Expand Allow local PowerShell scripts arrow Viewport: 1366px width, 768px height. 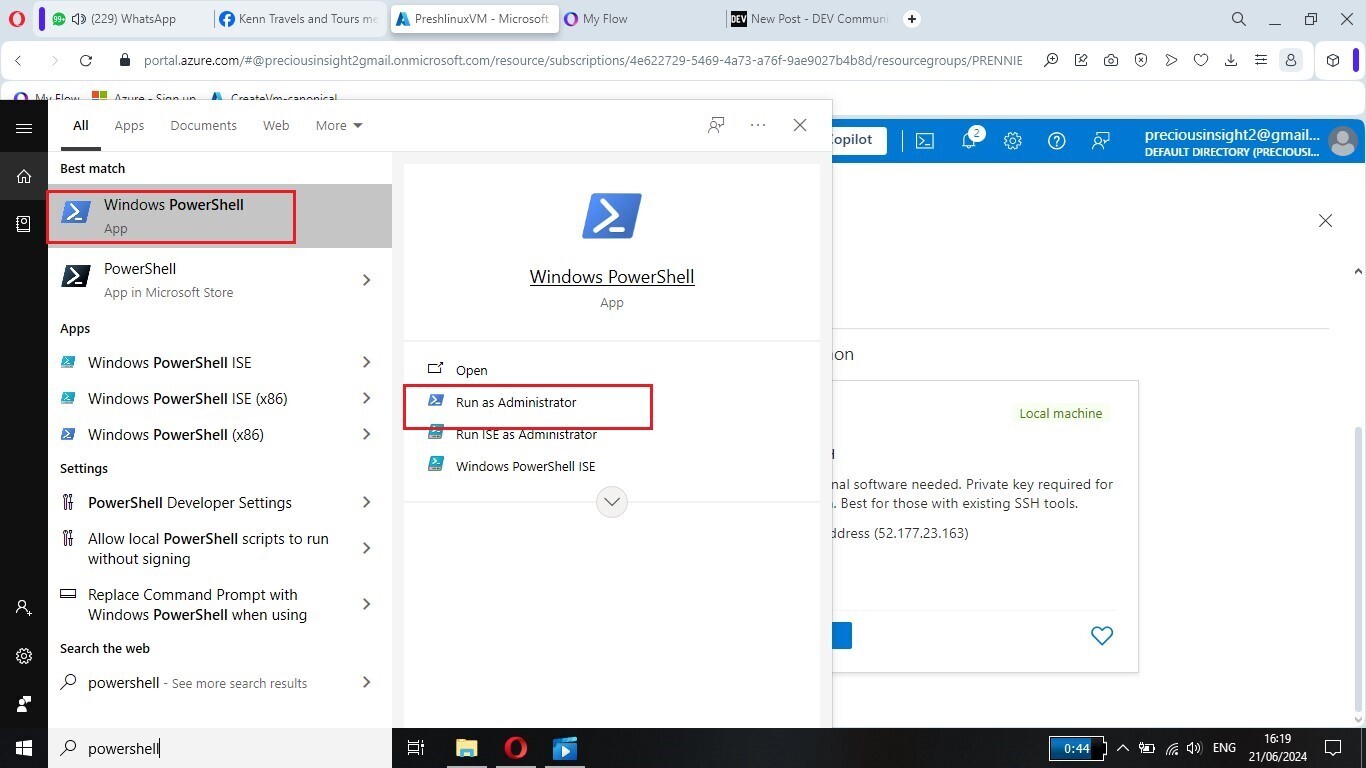coord(366,548)
